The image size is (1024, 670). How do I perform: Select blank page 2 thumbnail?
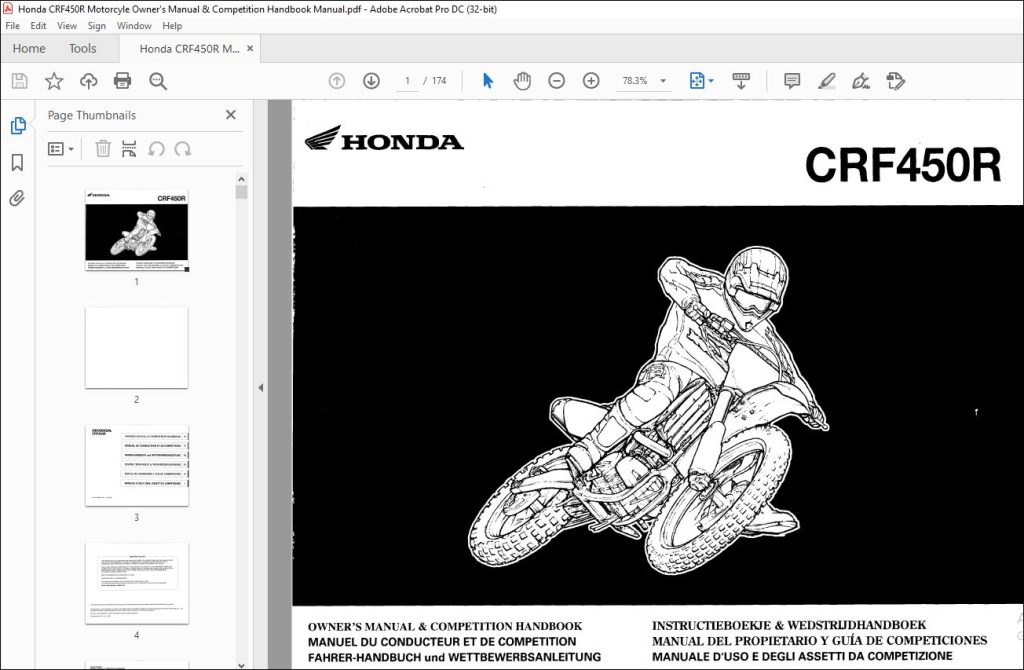(136, 348)
